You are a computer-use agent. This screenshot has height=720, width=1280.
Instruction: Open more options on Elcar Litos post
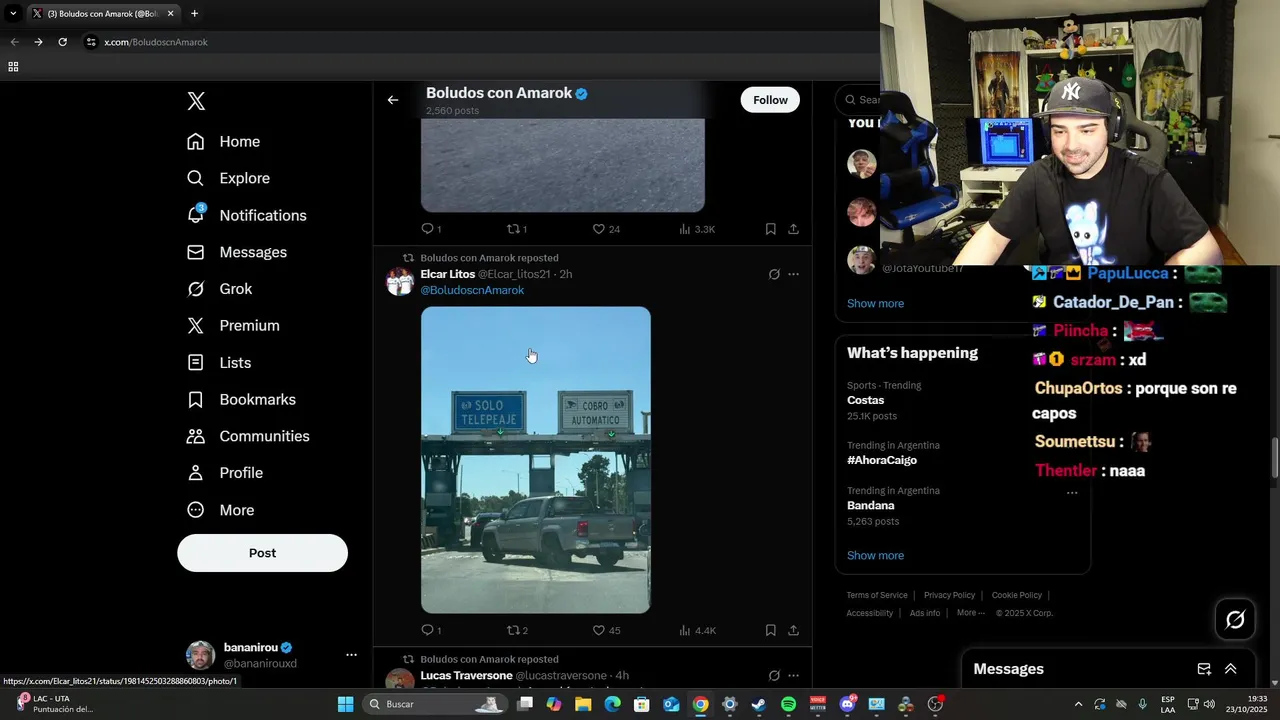(794, 274)
